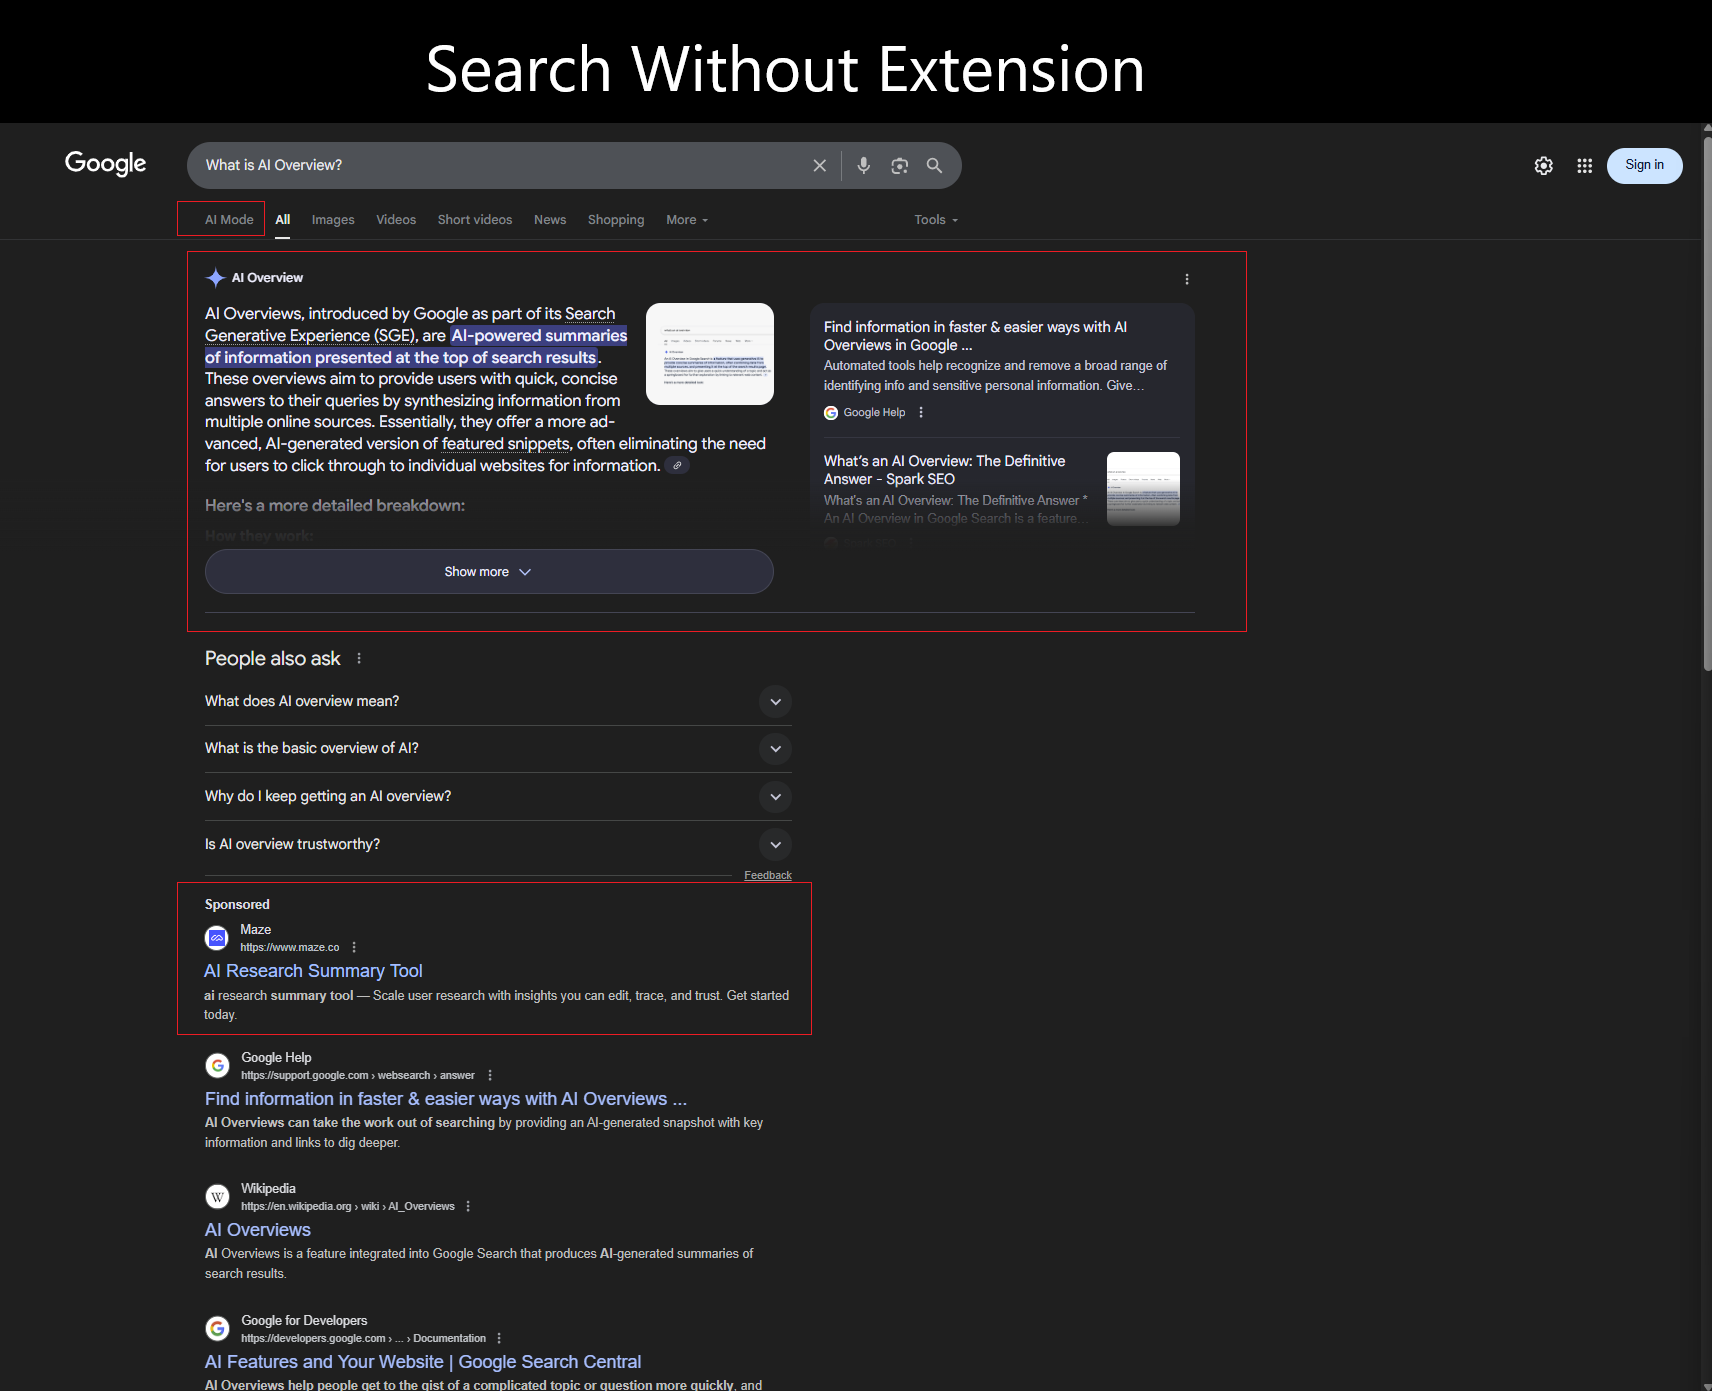The image size is (1712, 1391).
Task: Open three-dot menu beside maze.co URL
Action: [354, 947]
